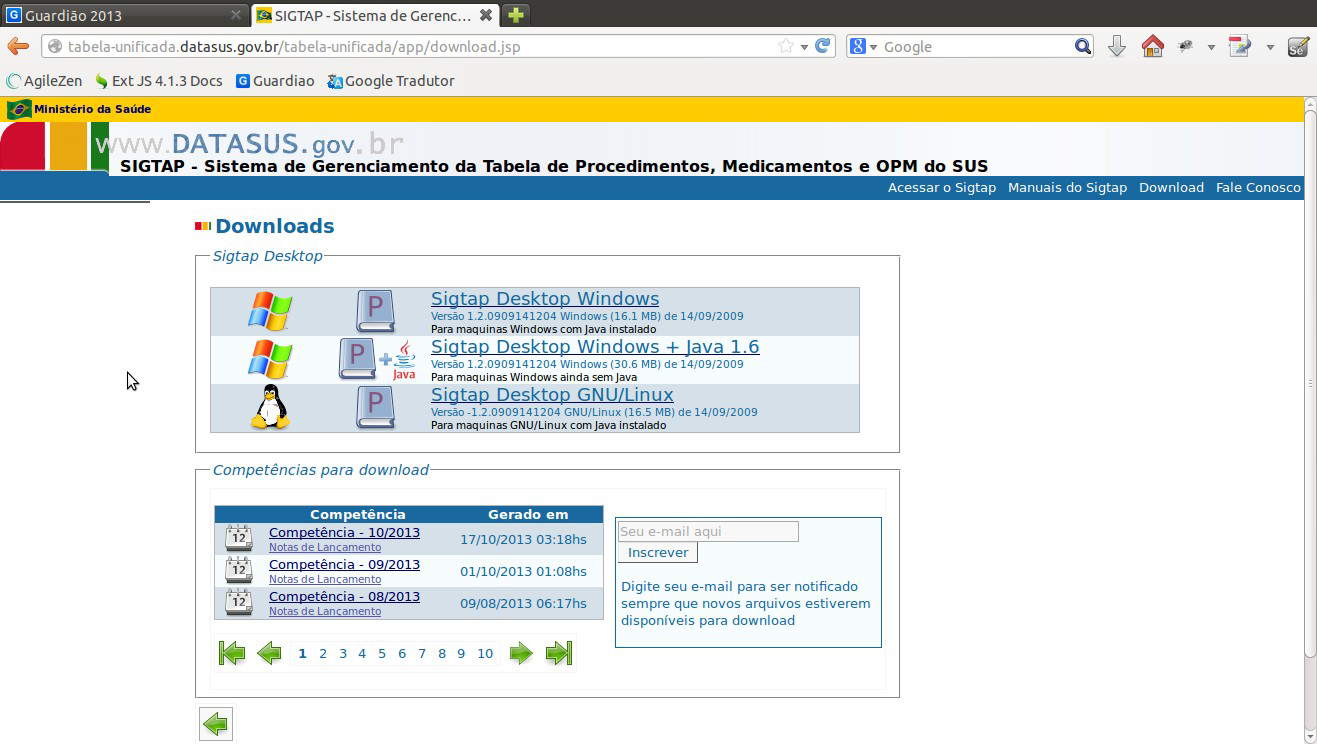Go to the Firefox home page icon
1317x744 pixels.
coord(1153,46)
